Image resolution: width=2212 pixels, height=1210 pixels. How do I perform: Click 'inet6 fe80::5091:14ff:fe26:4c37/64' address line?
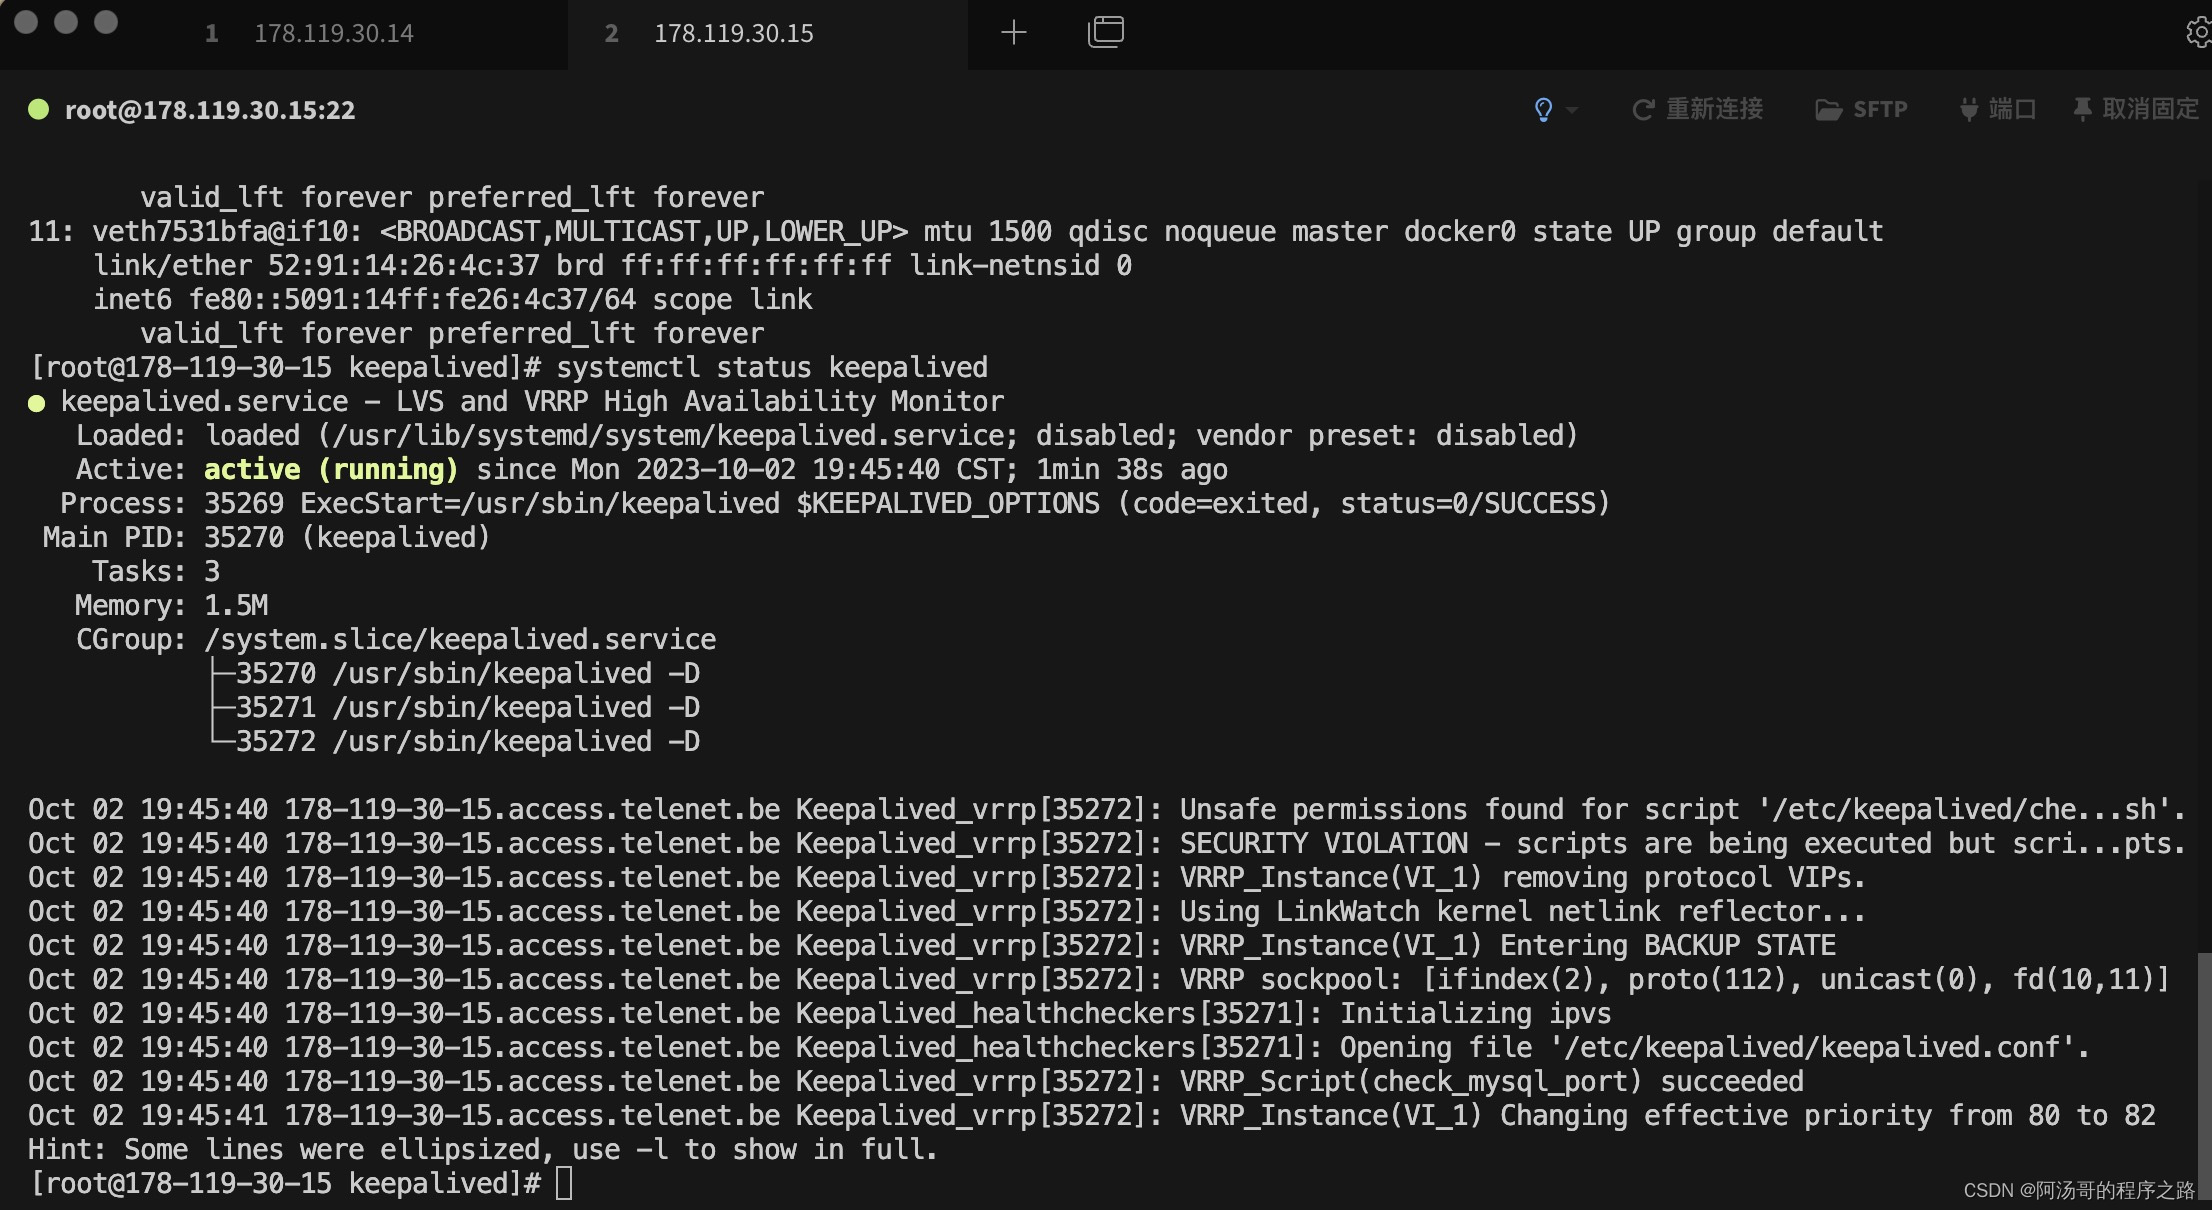pos(453,299)
